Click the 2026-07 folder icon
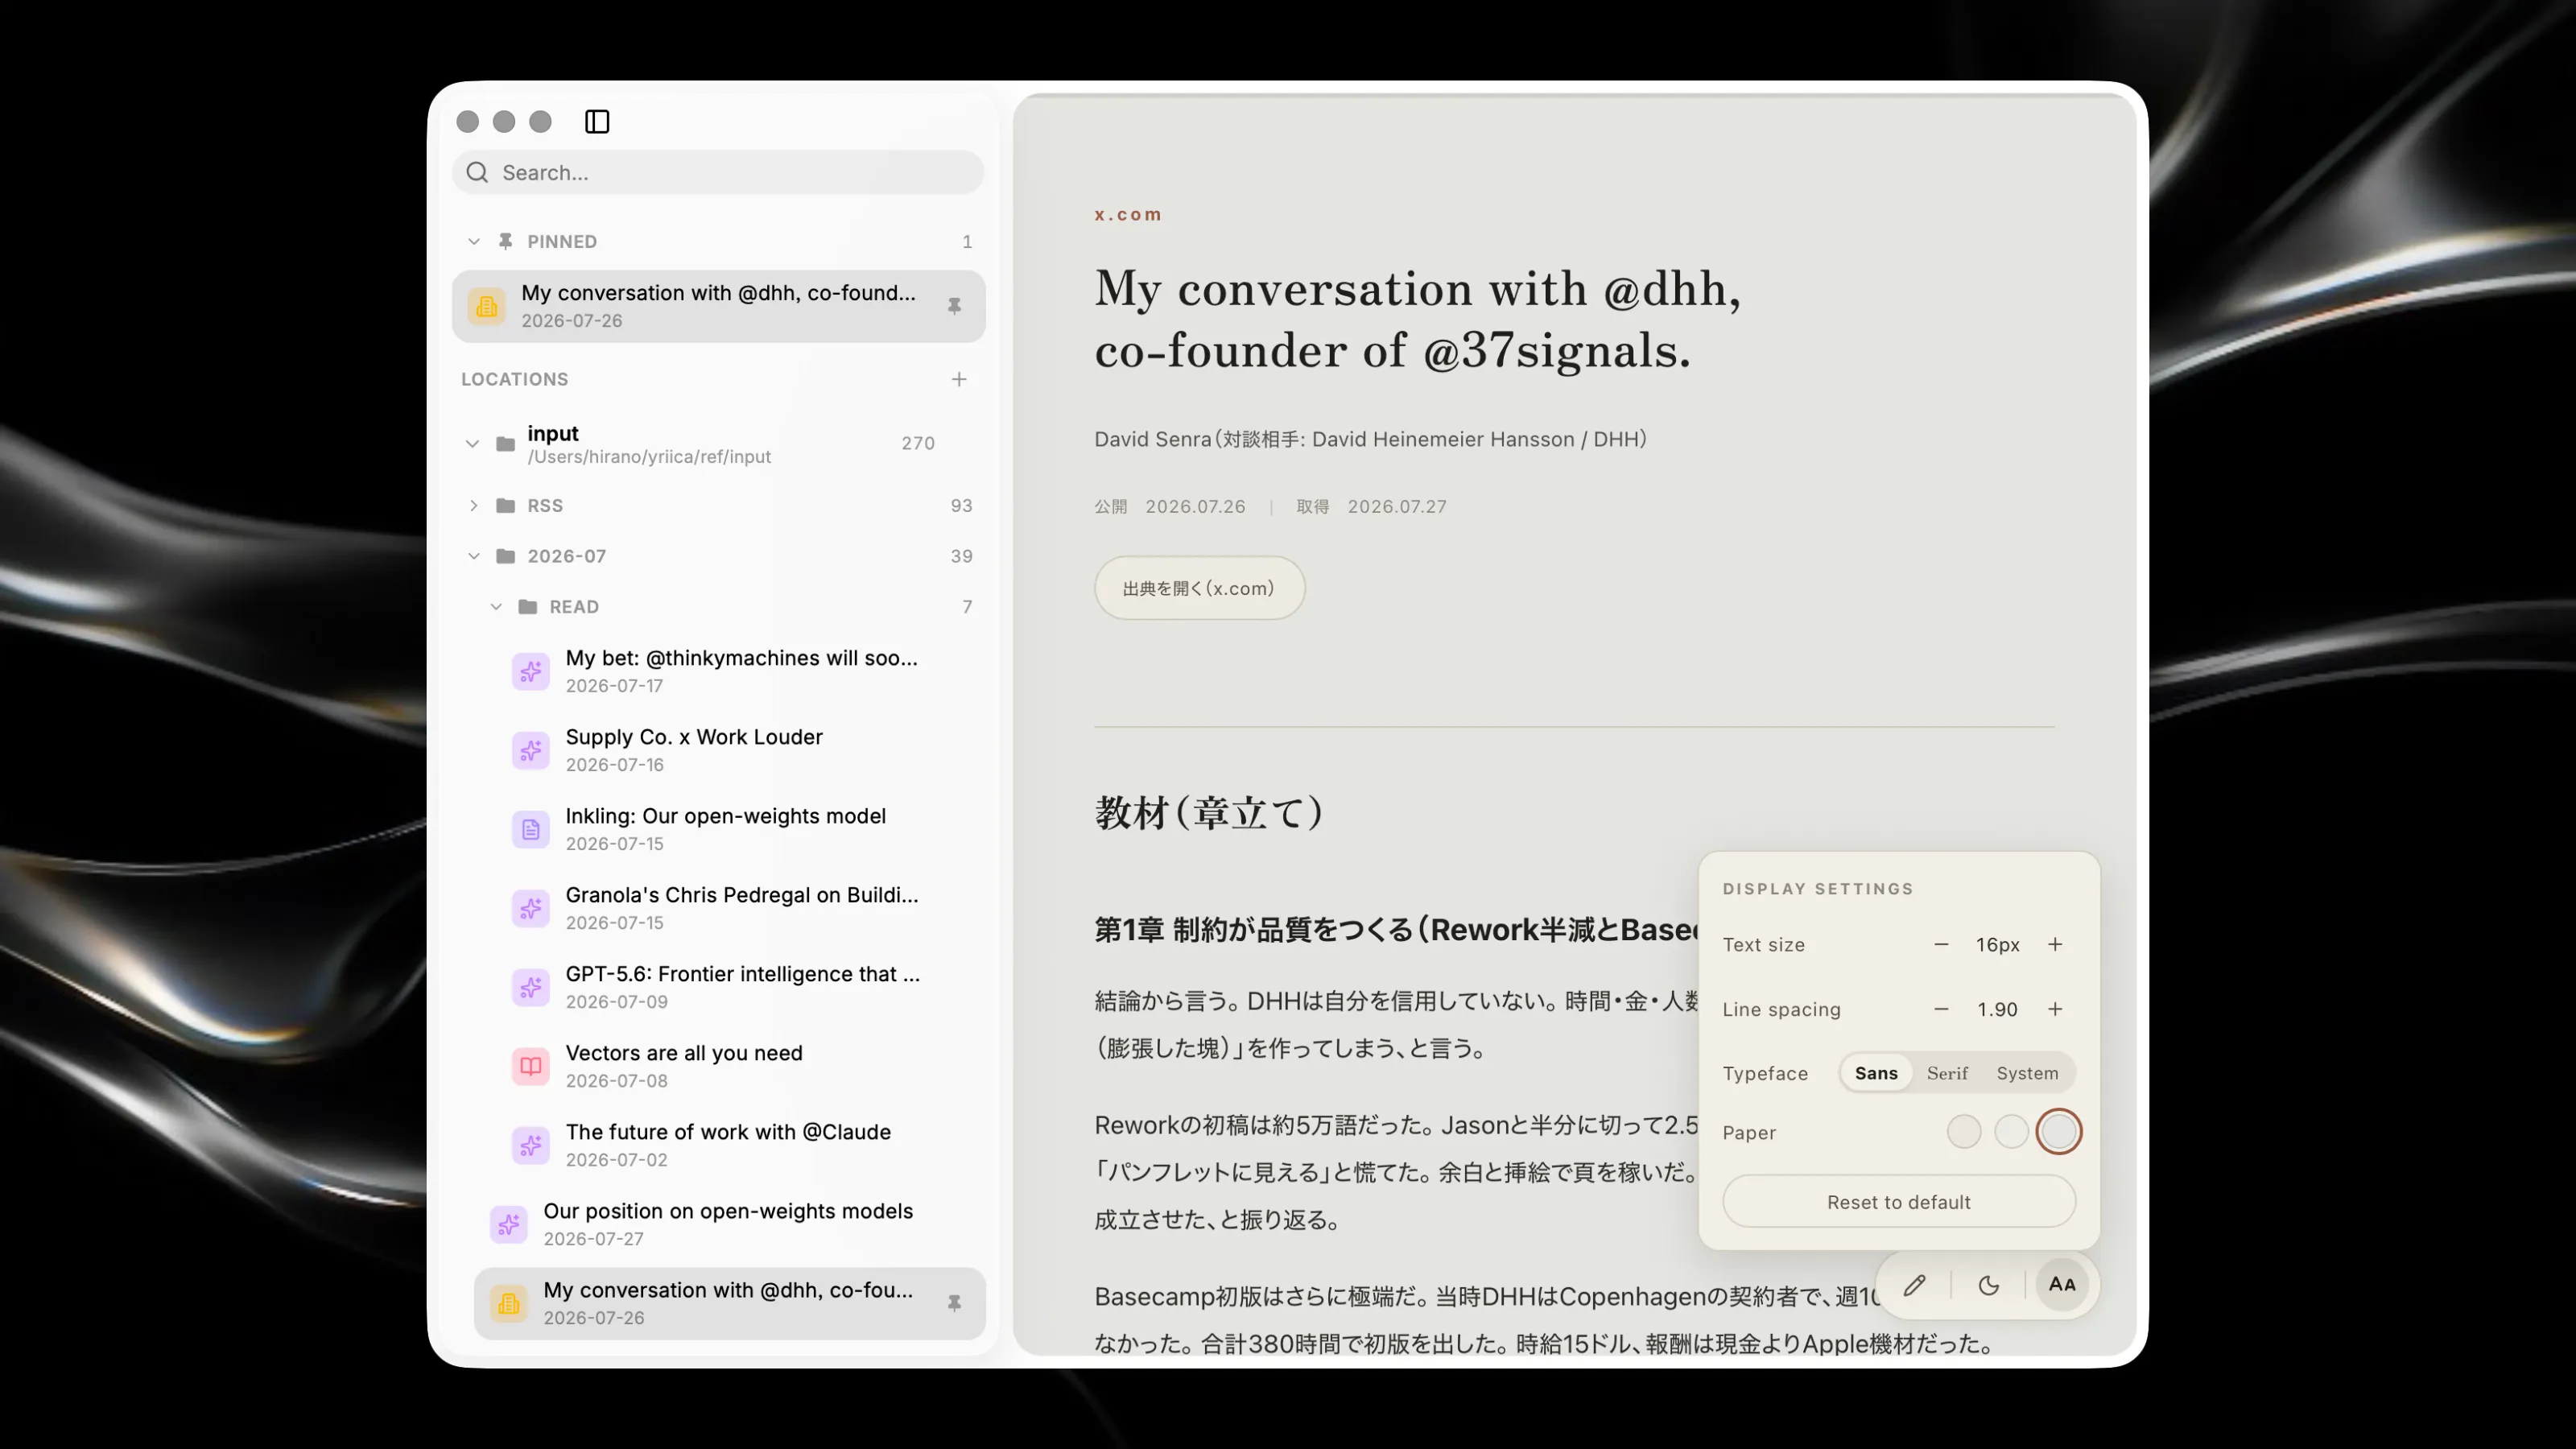This screenshot has width=2576, height=1449. point(506,556)
